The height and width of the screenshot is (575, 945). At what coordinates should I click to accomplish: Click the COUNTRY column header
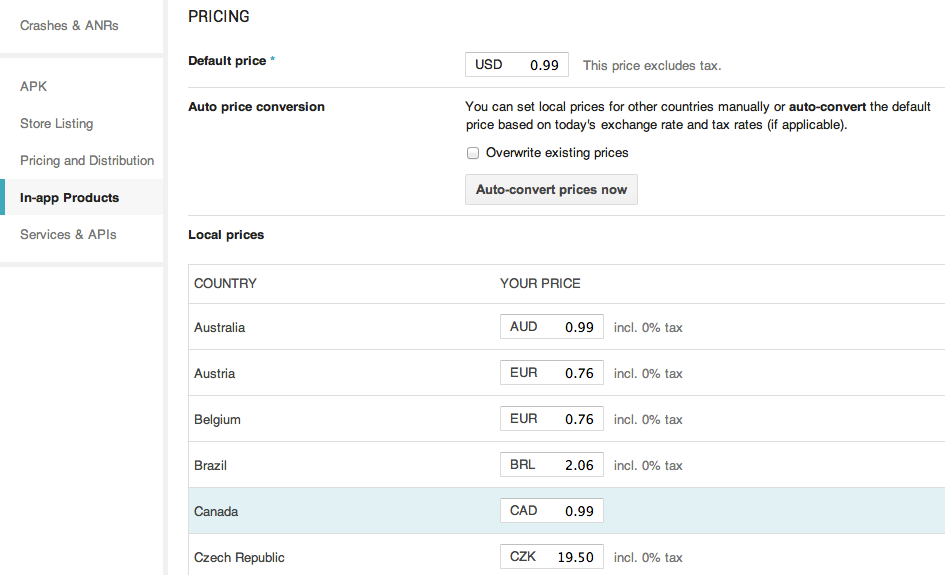pyautogui.click(x=225, y=284)
